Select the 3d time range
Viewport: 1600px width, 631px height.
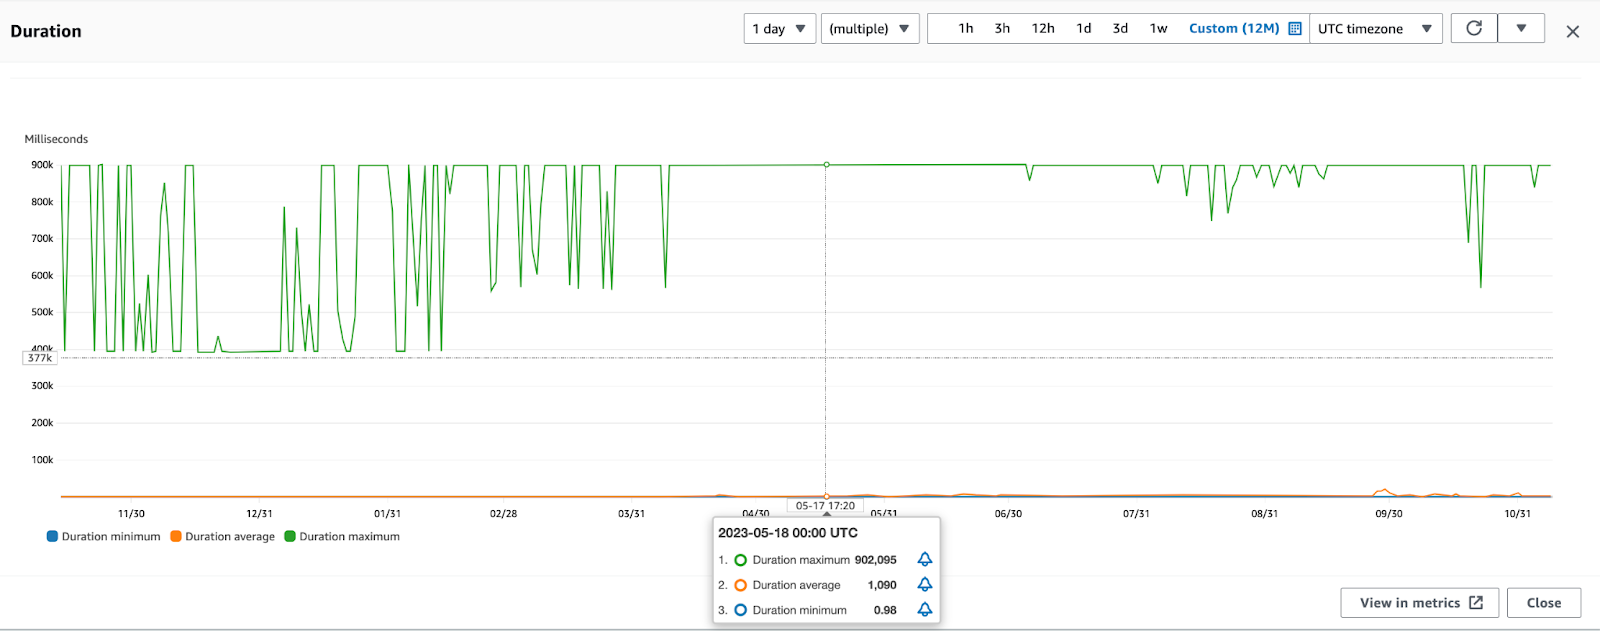[1121, 28]
